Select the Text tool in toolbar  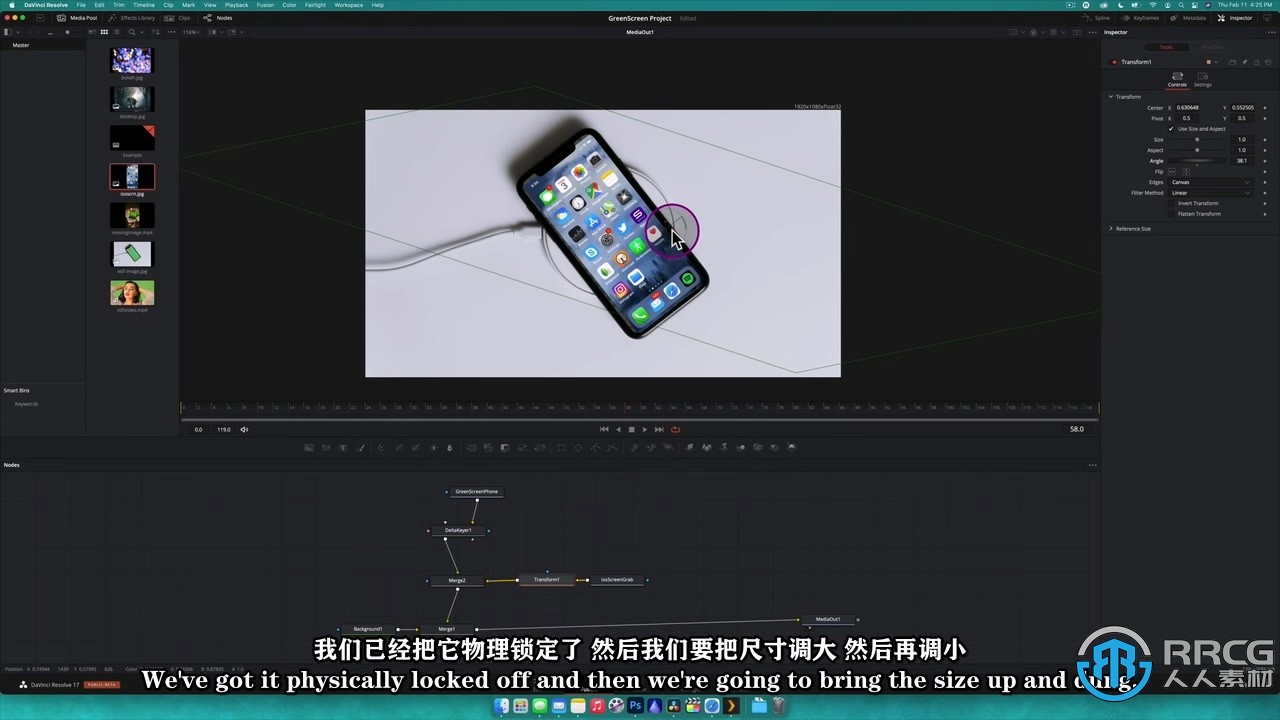[343, 447]
